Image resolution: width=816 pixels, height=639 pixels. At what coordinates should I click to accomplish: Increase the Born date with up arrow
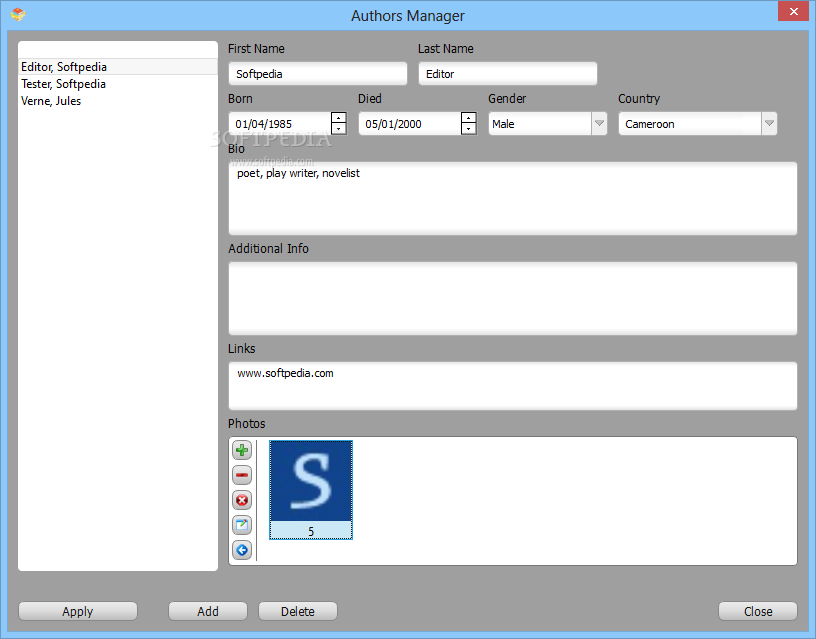pyautogui.click(x=339, y=118)
